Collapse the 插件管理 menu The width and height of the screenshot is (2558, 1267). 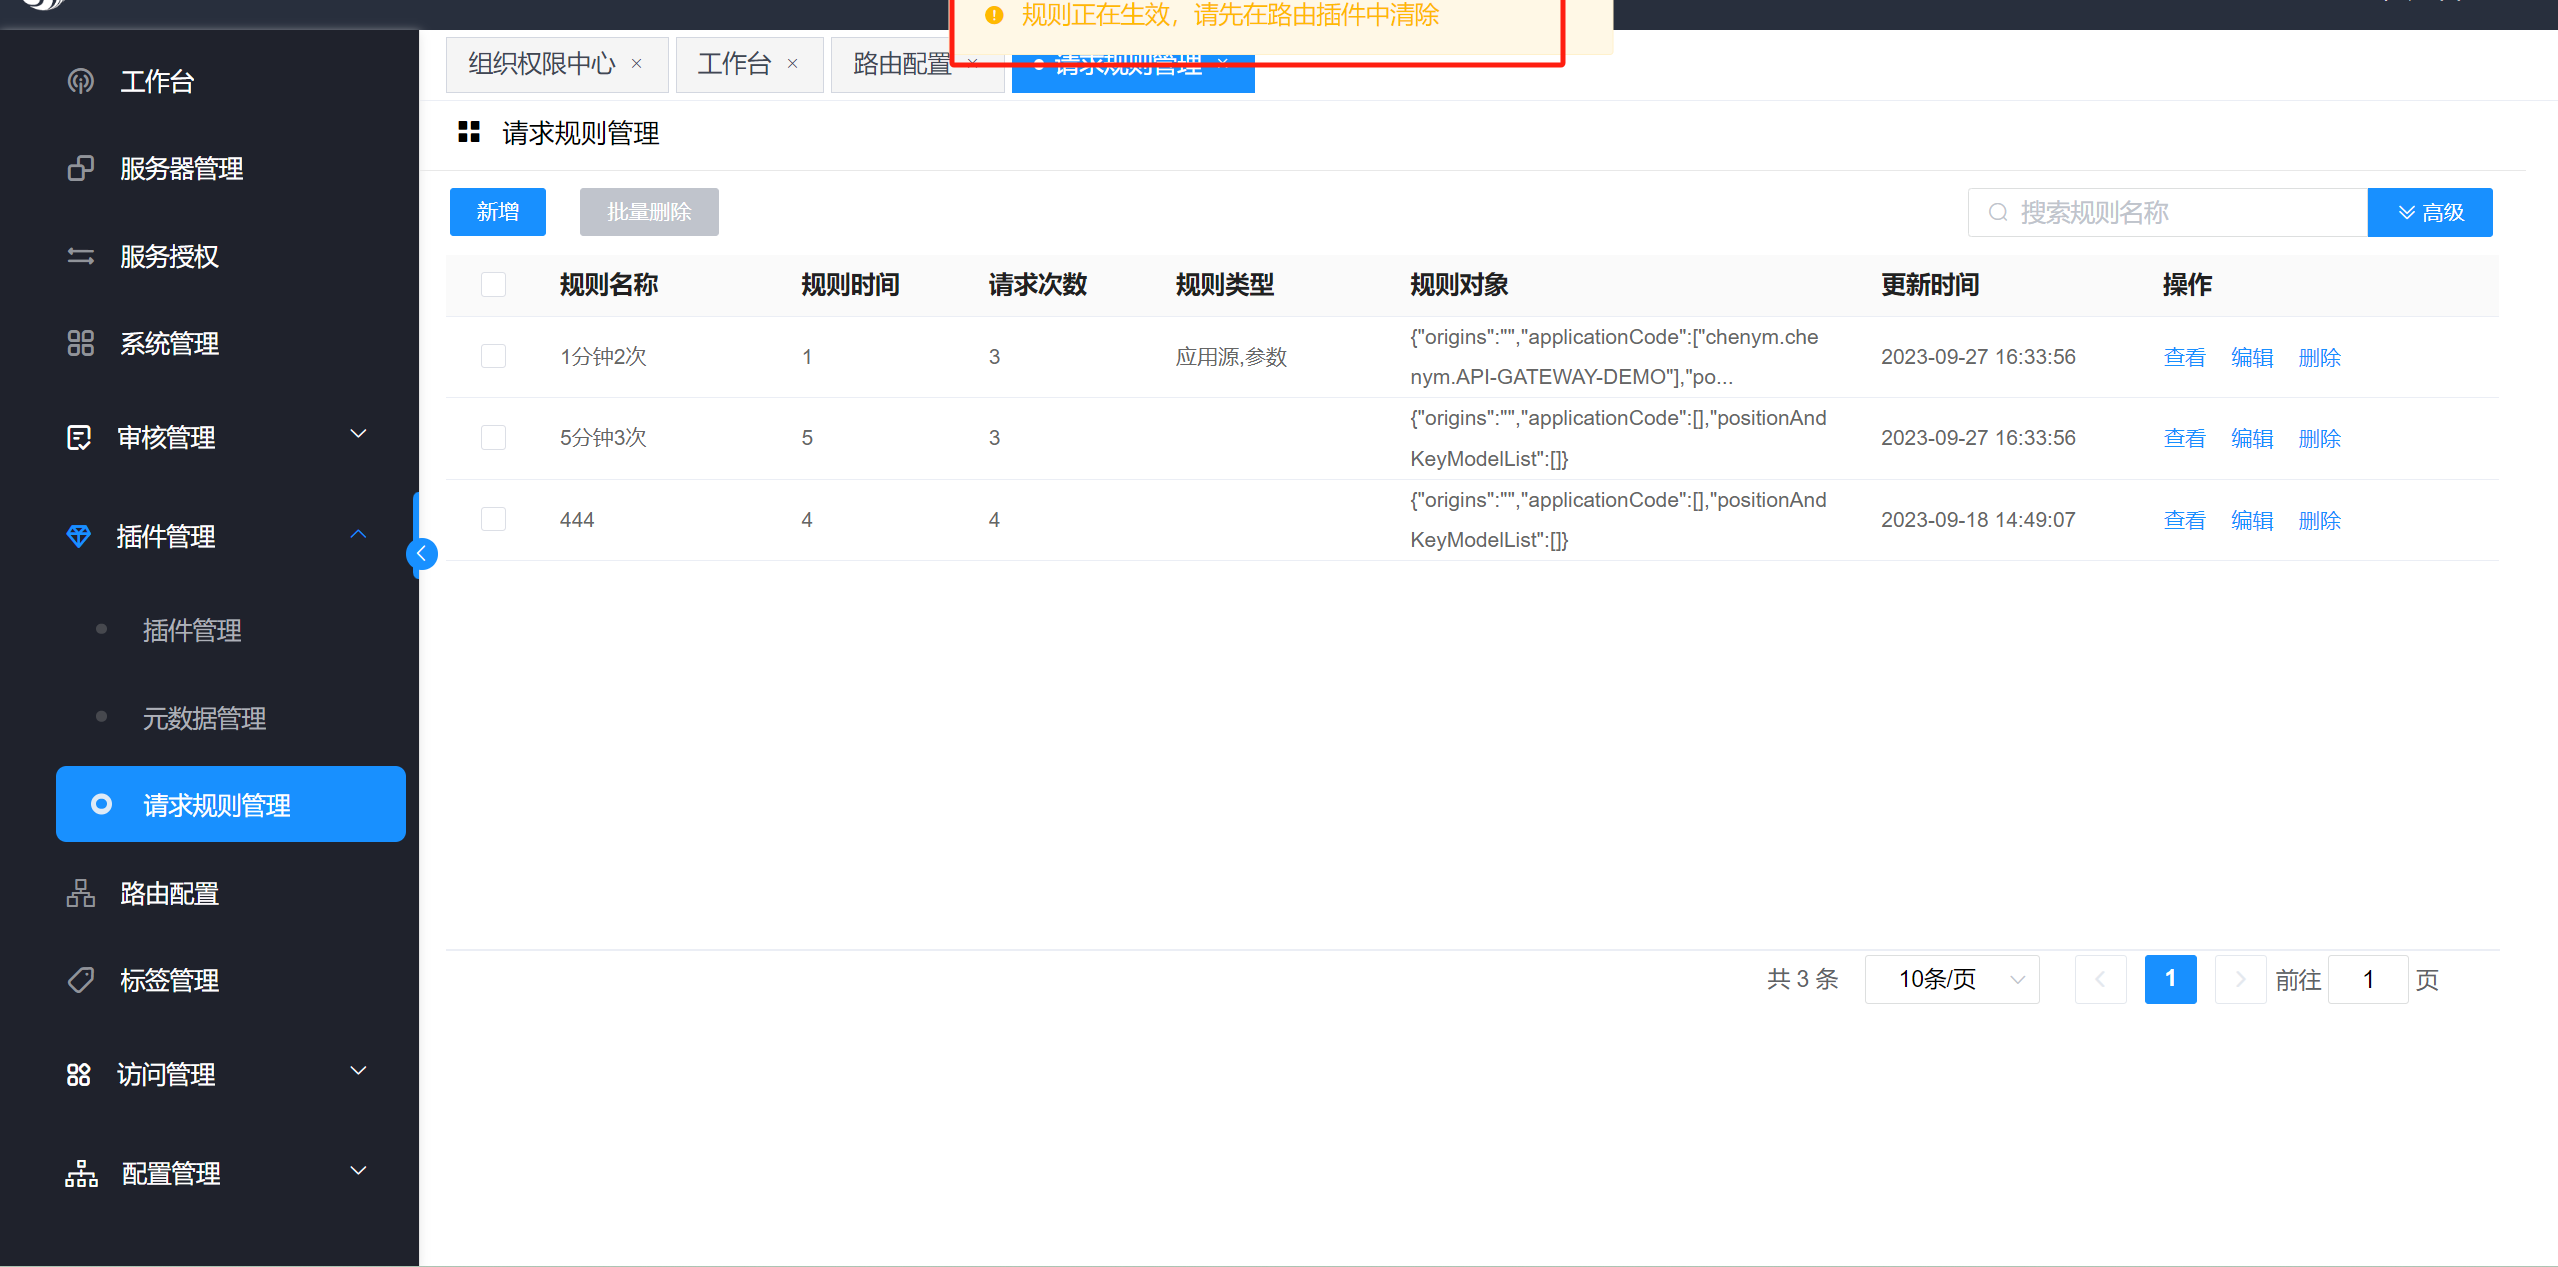point(358,534)
